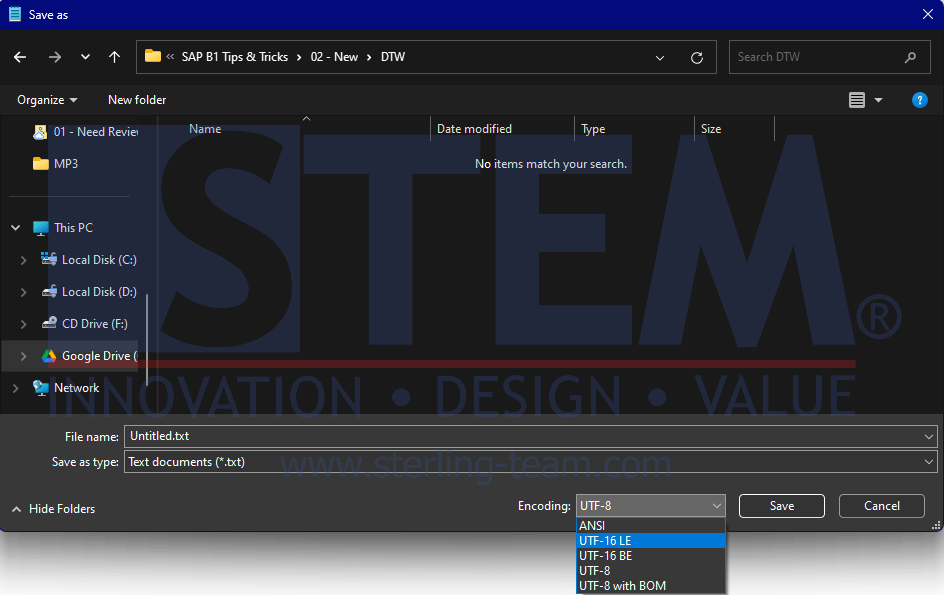The height and width of the screenshot is (595, 944).
Task: Click the Save button
Action: pyautogui.click(x=781, y=506)
